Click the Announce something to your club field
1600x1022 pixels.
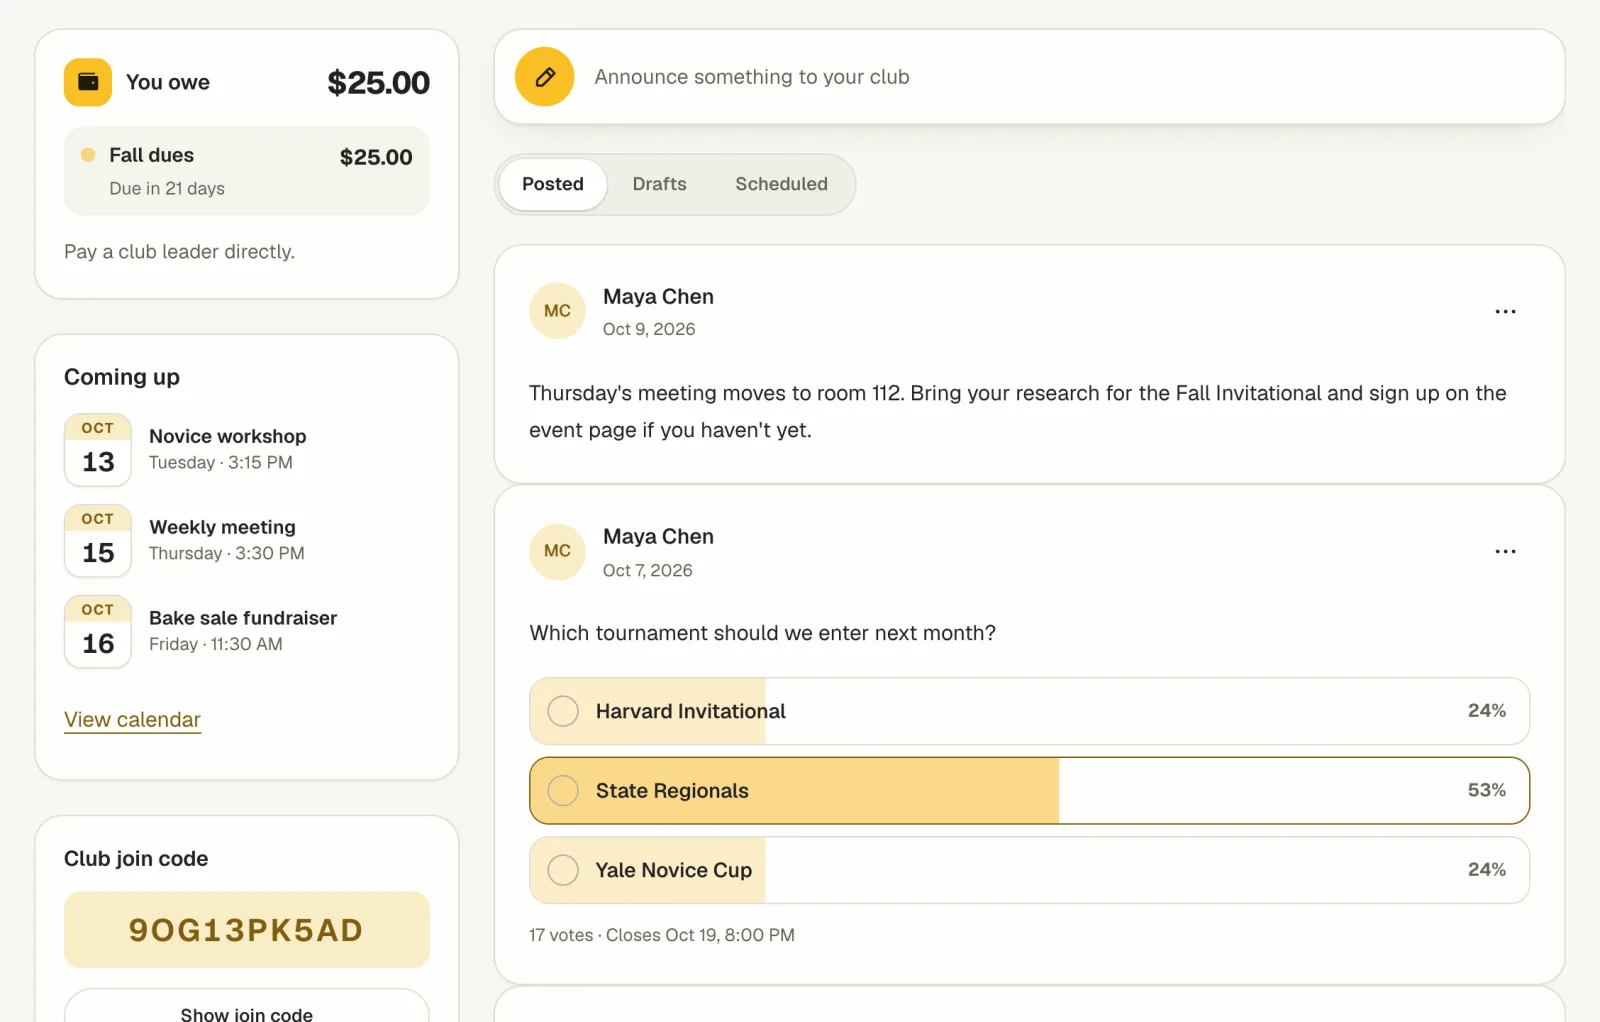point(1029,77)
